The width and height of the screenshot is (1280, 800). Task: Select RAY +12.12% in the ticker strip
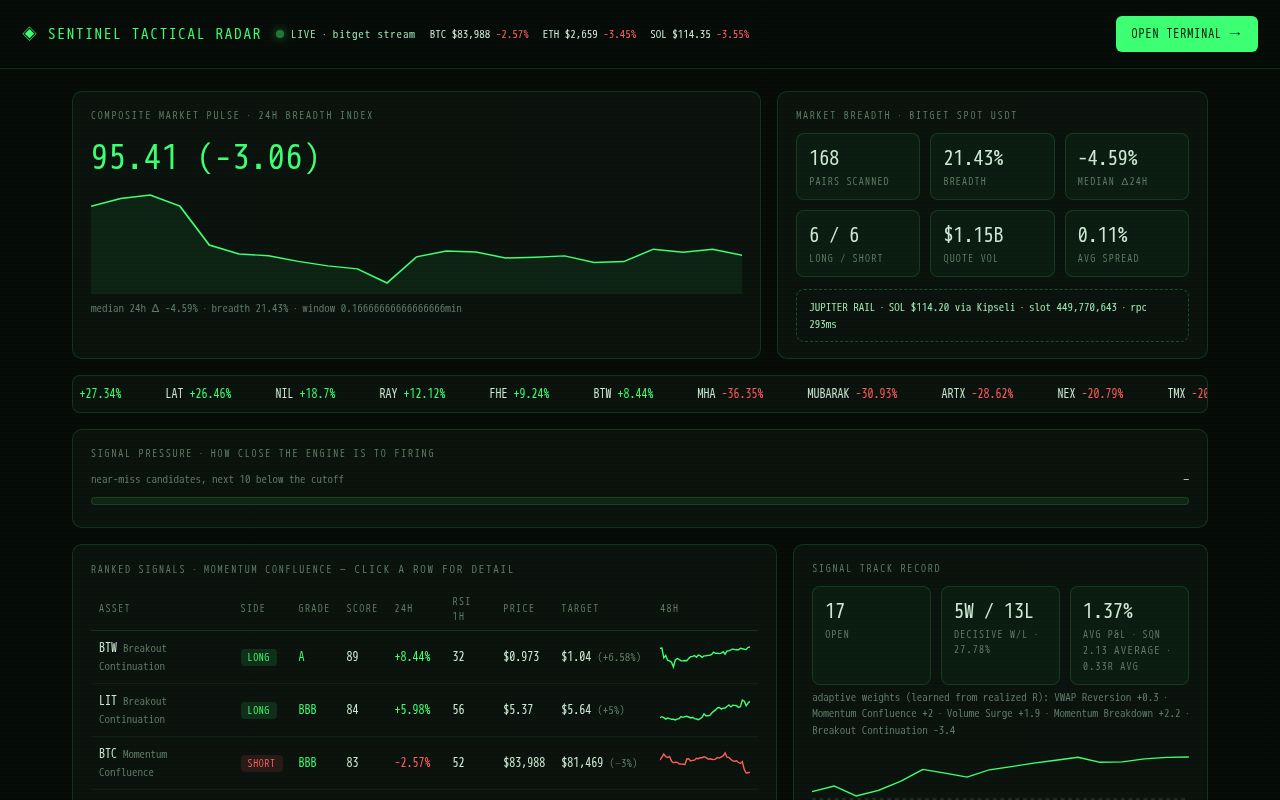click(412, 394)
